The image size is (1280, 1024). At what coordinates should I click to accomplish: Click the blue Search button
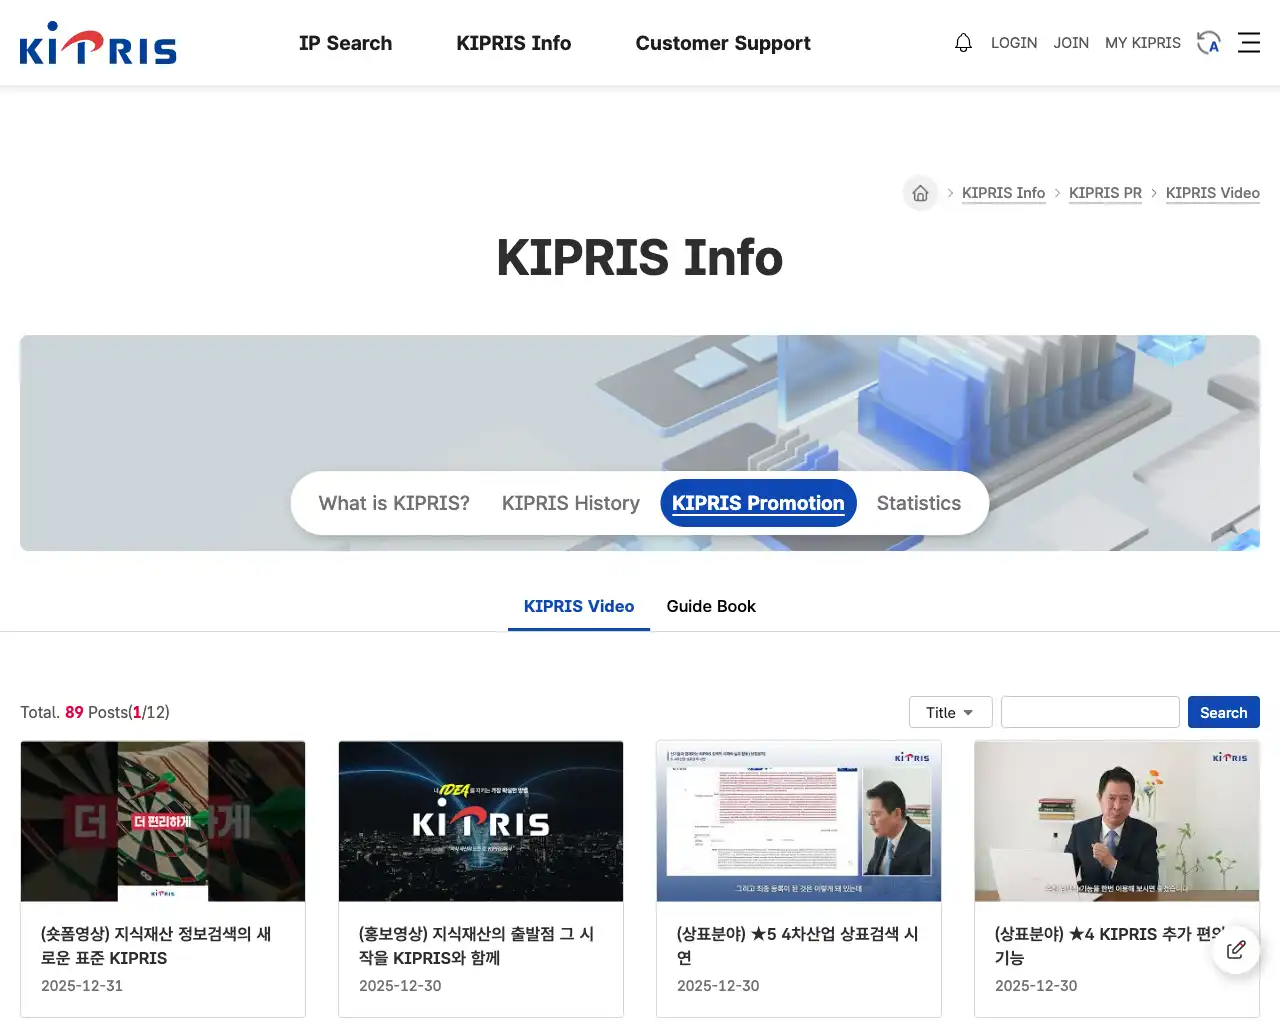pos(1224,712)
